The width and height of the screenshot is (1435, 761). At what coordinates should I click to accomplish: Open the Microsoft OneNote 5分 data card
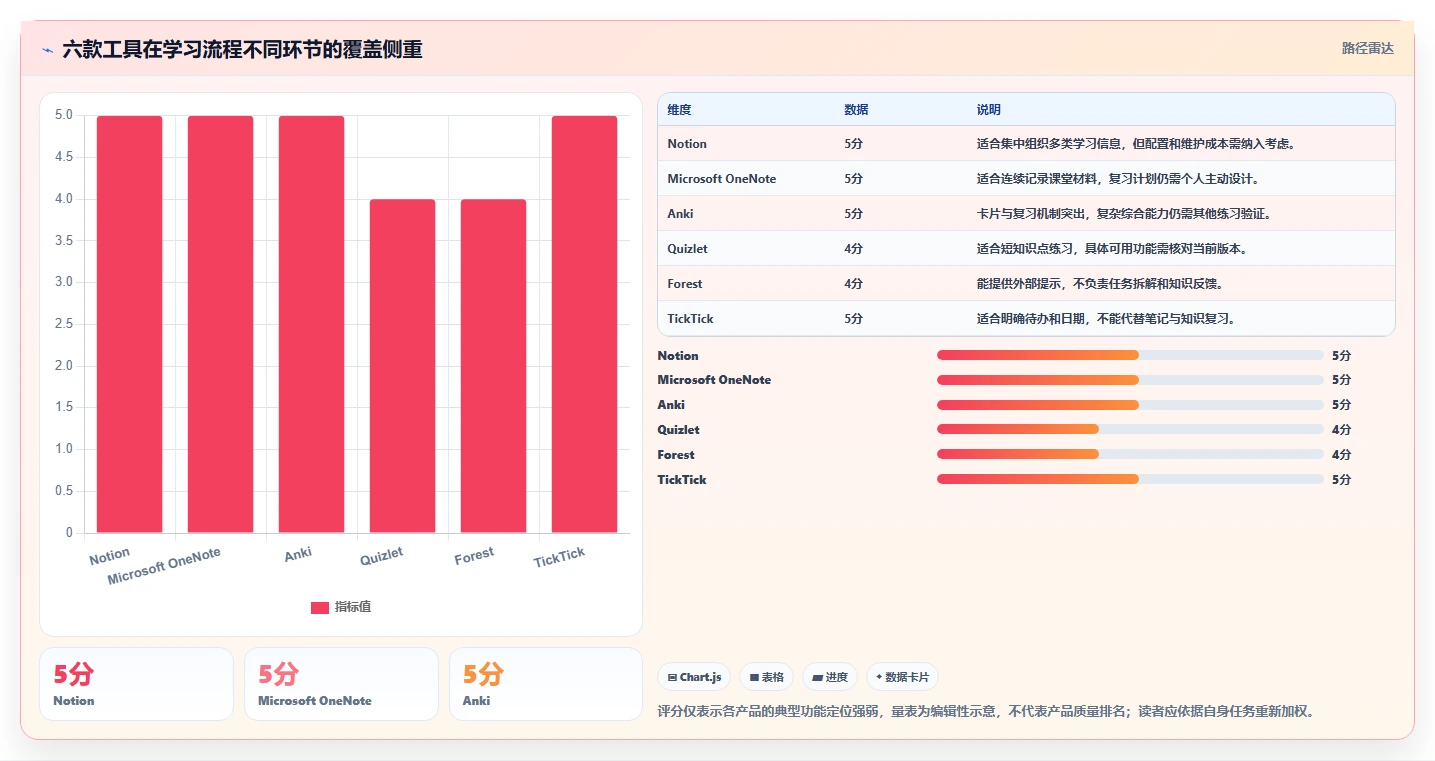click(341, 684)
